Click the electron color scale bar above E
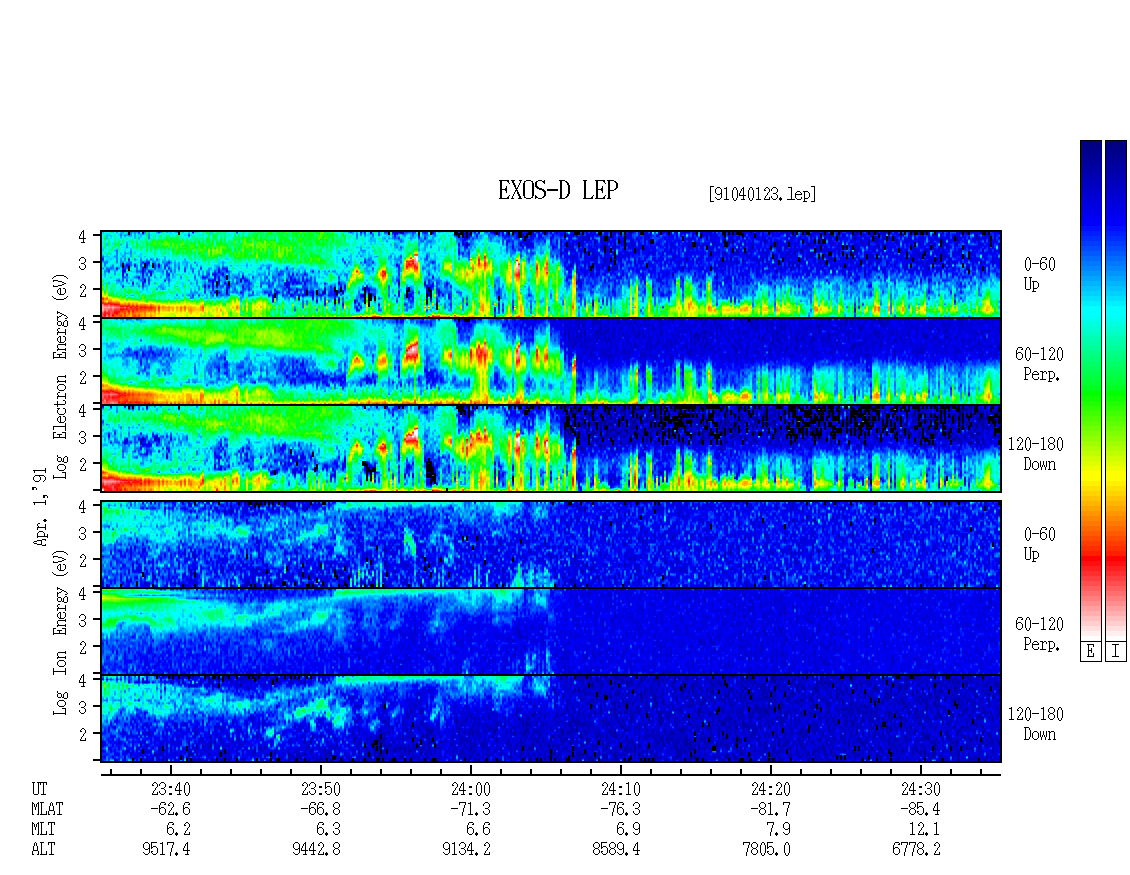 [1090, 389]
